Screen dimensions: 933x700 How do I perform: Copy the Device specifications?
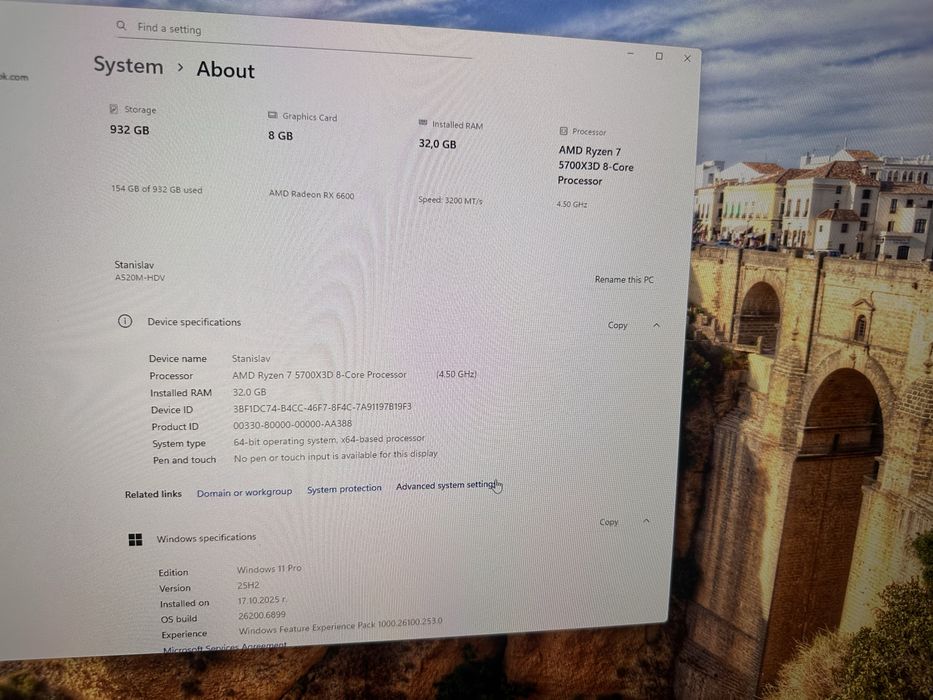(617, 325)
